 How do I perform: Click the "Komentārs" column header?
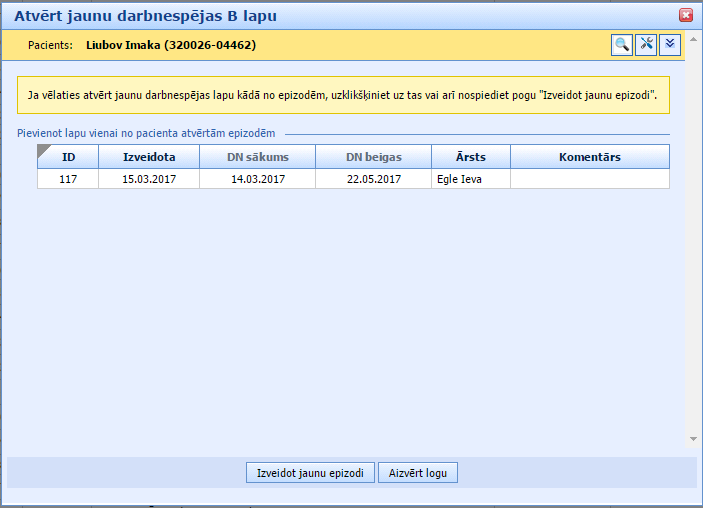(589, 157)
